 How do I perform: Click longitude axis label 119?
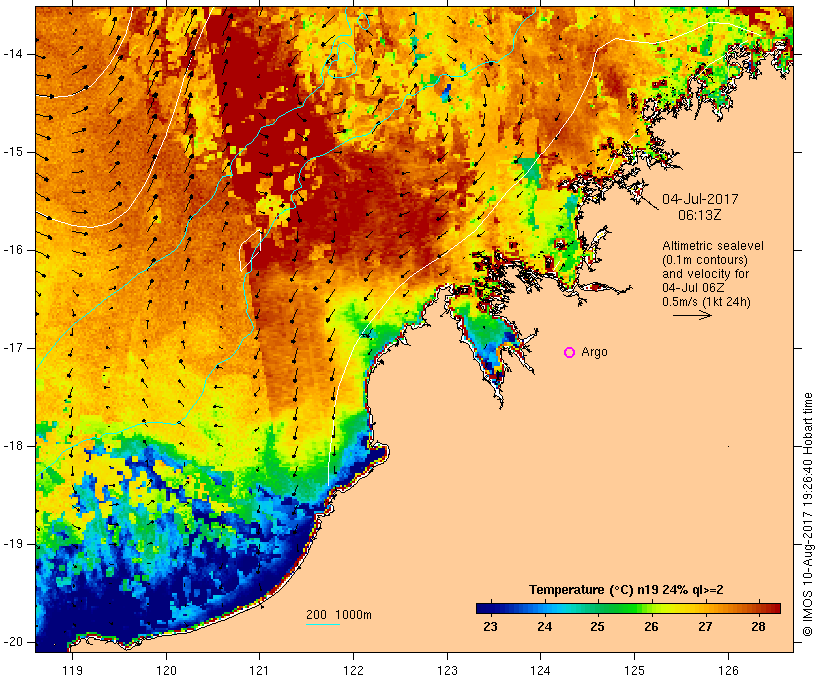(x=72, y=670)
